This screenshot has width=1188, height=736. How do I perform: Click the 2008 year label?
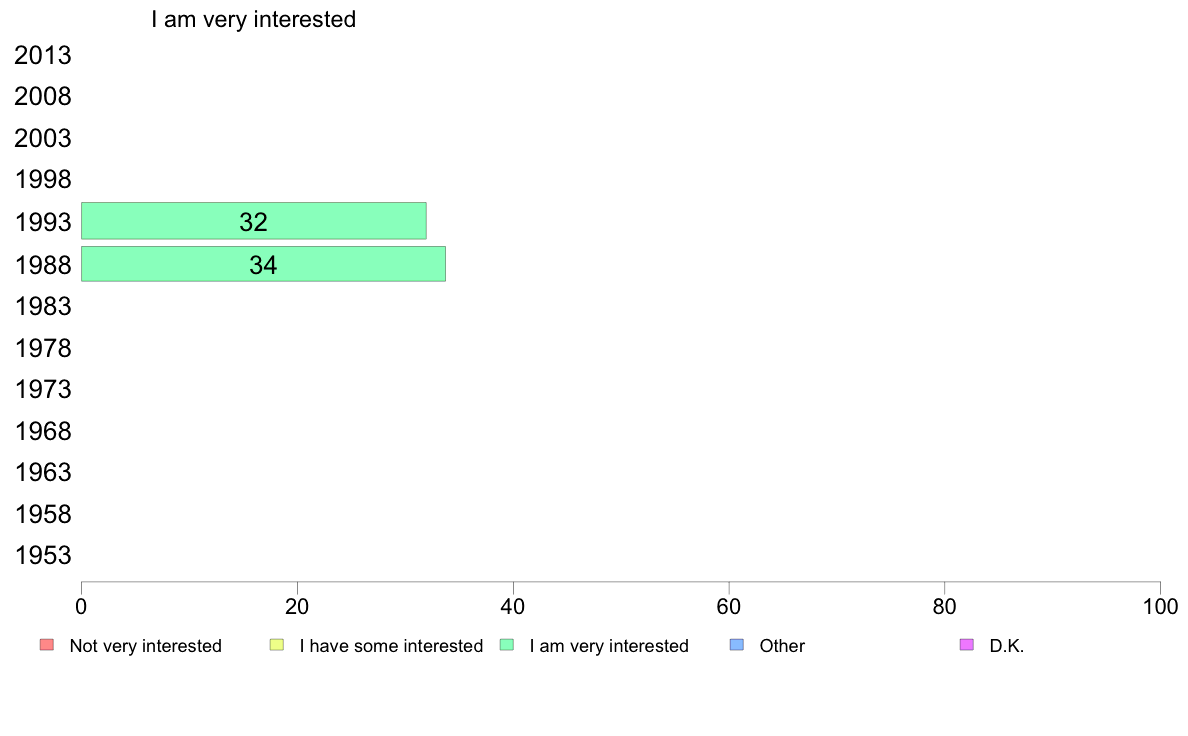click(42, 96)
